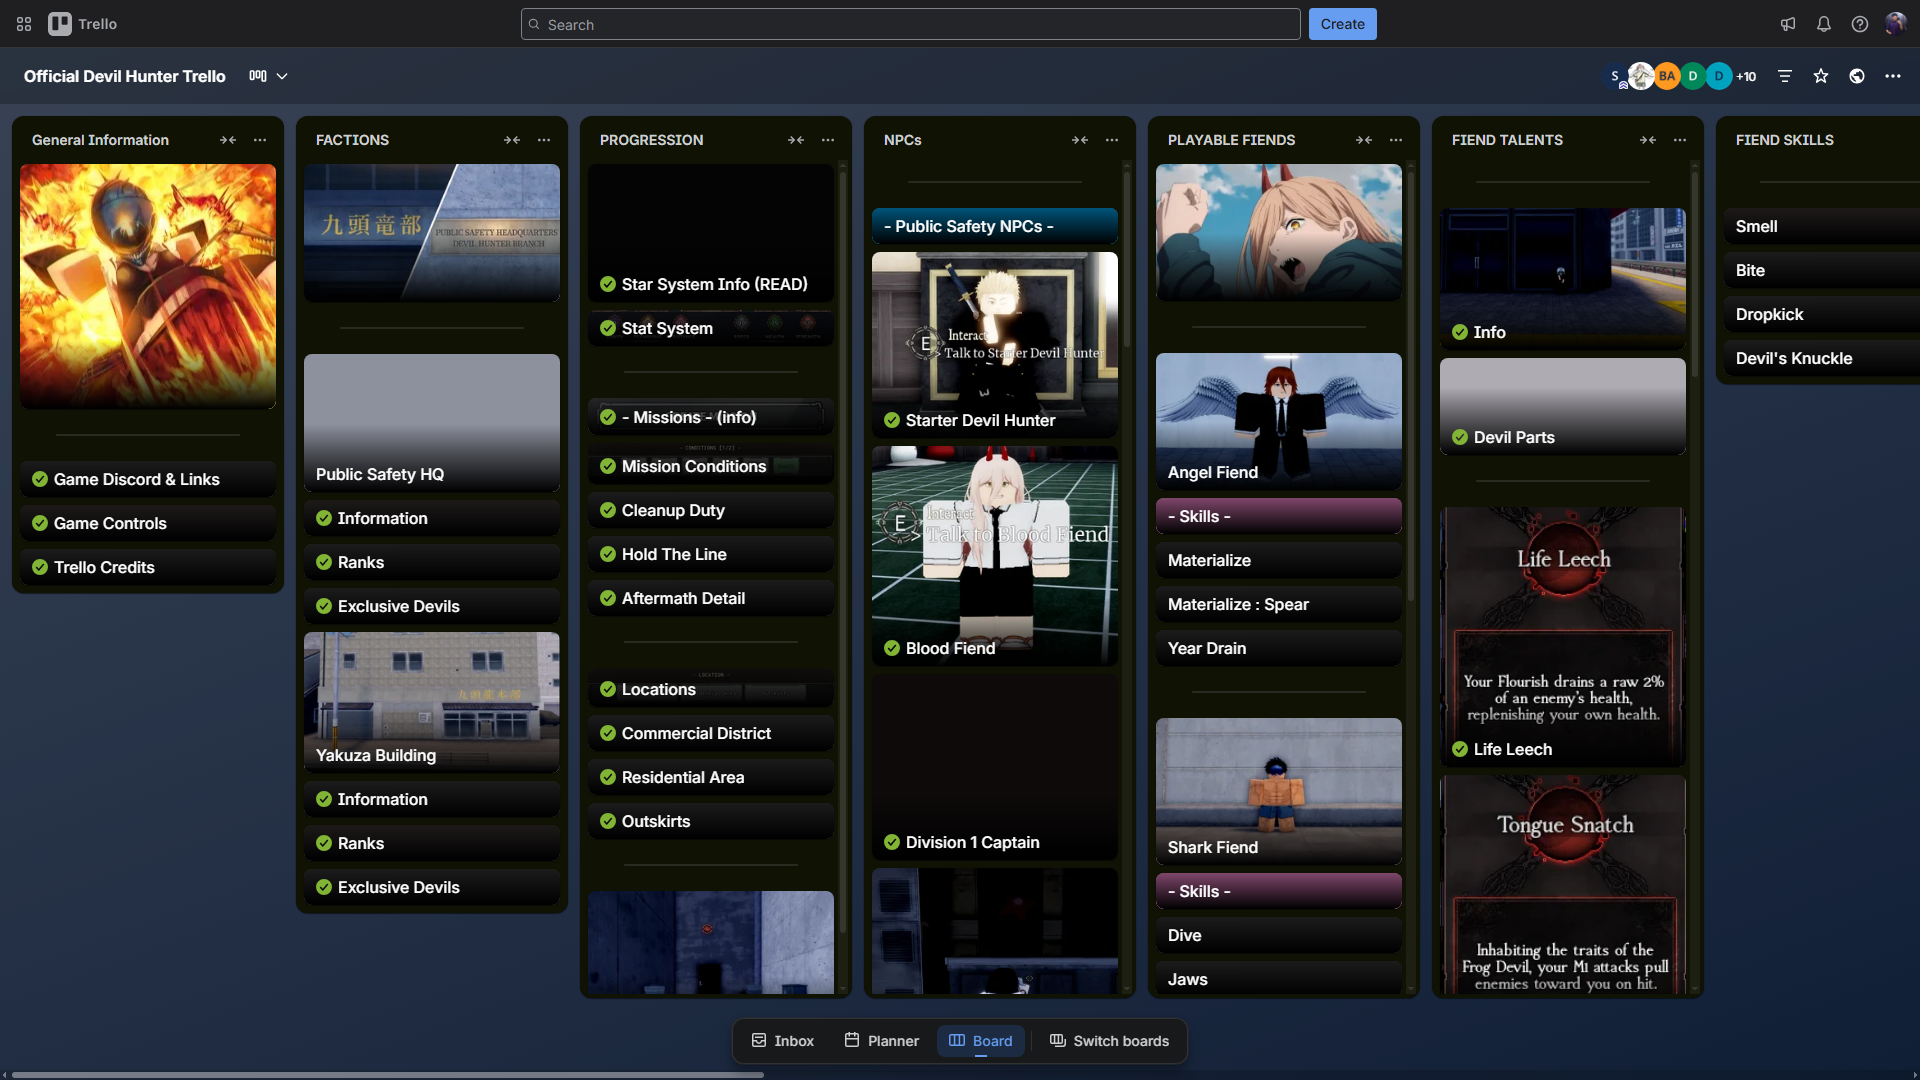Switch to the Inbox tab

[783, 1041]
